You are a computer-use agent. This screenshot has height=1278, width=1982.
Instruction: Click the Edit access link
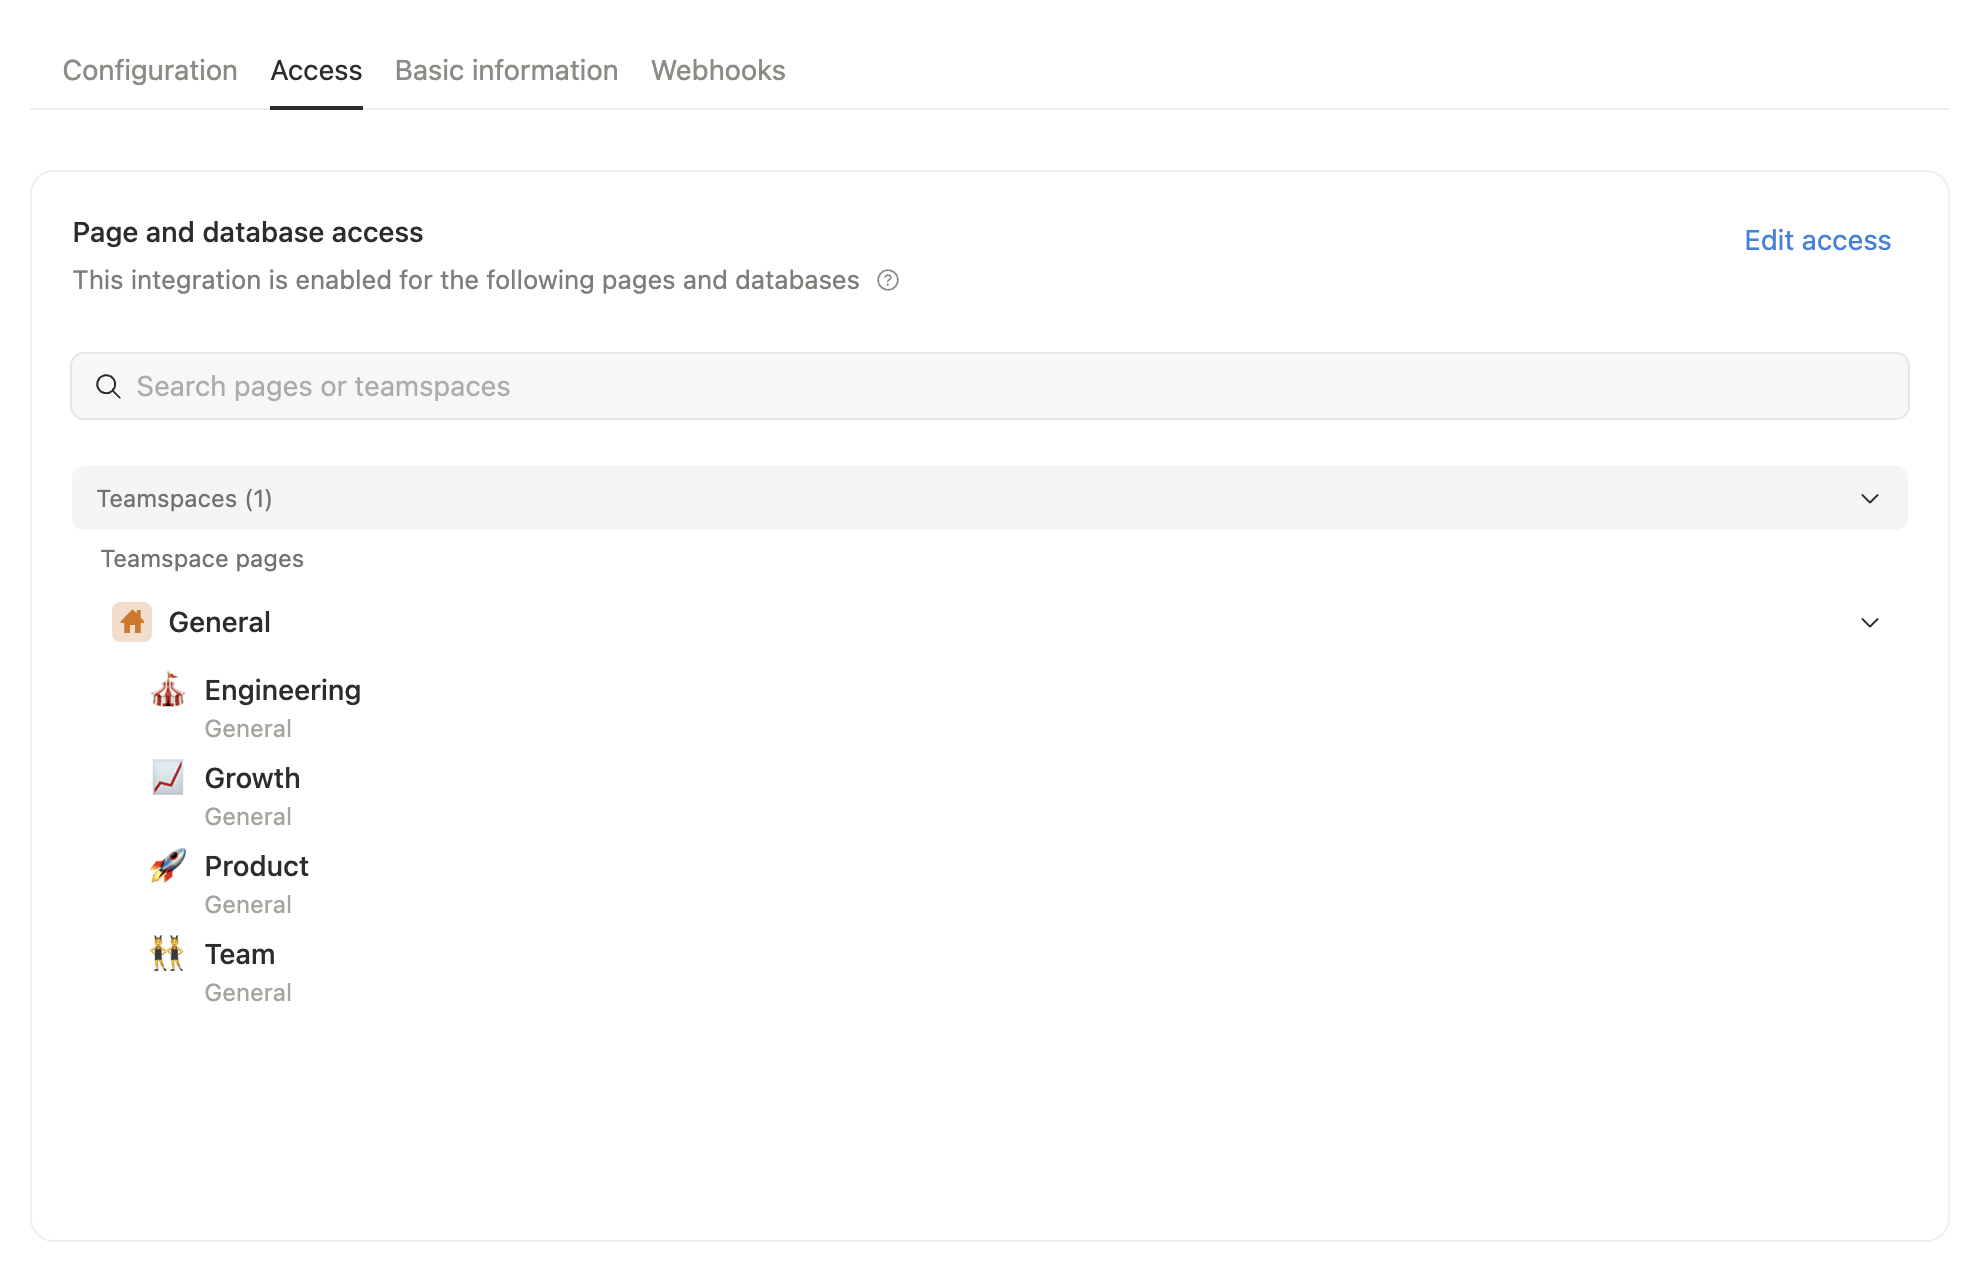tap(1816, 240)
